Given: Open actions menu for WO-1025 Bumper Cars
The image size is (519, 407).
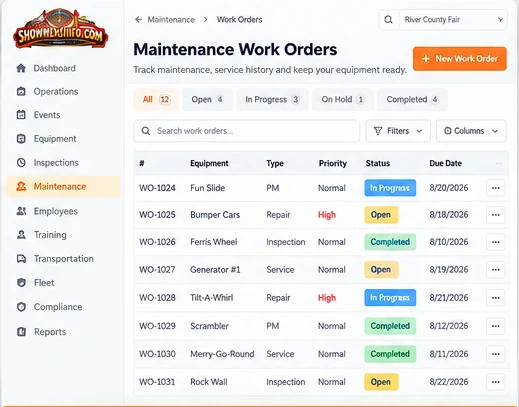Looking at the screenshot, I should (x=496, y=215).
